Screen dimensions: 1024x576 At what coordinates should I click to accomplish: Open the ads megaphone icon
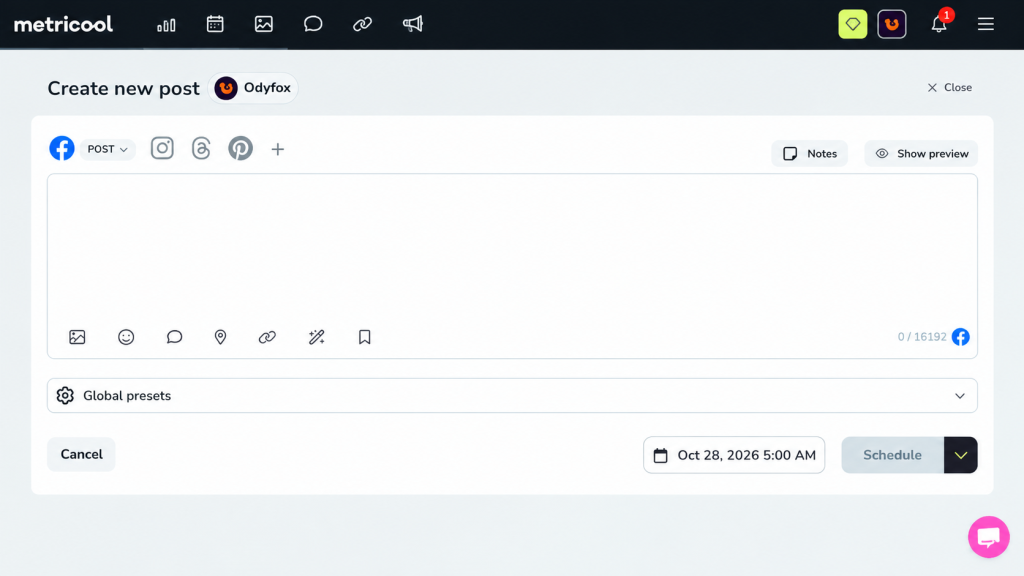[x=413, y=24]
